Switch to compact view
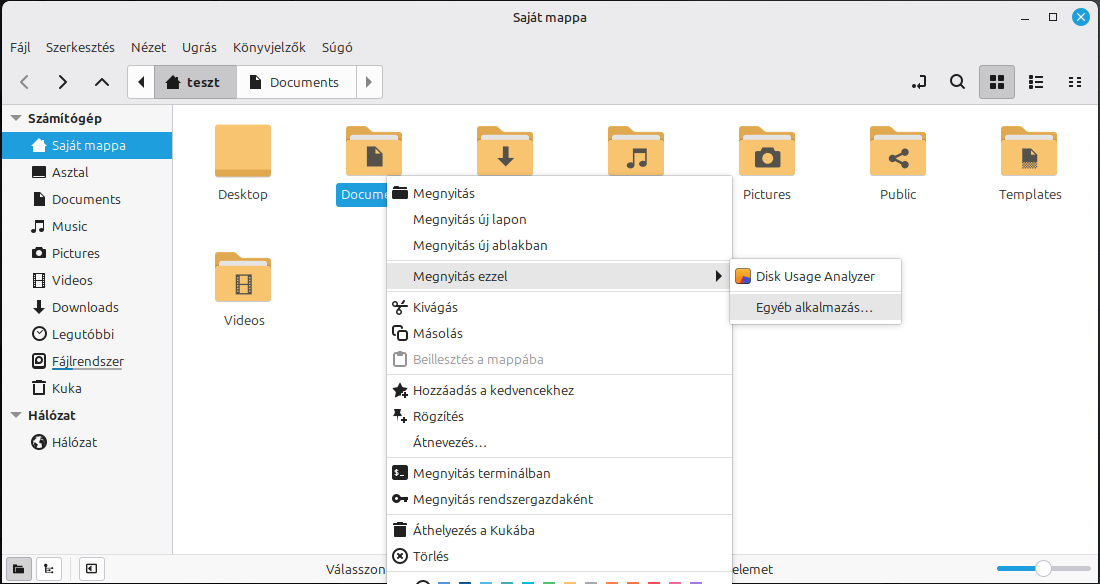The image size is (1100, 584). [x=1075, y=82]
